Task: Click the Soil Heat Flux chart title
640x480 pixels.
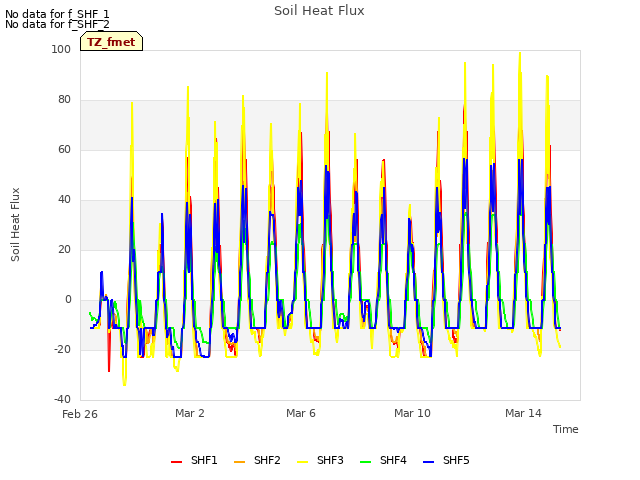Action: click(x=319, y=11)
